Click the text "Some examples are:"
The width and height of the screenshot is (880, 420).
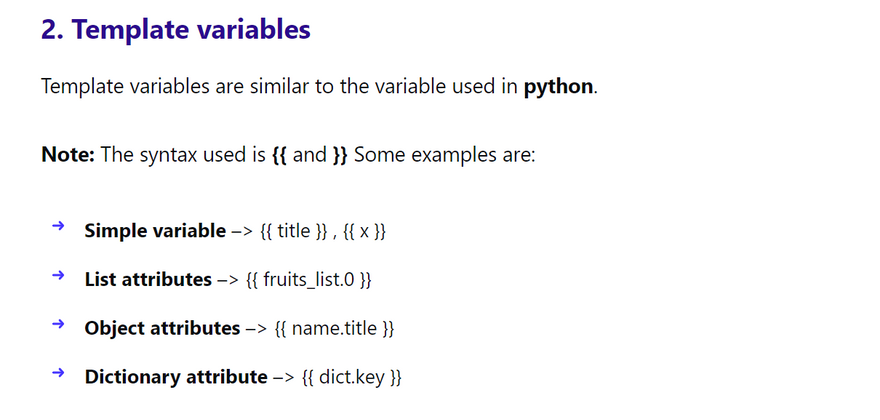pos(446,155)
